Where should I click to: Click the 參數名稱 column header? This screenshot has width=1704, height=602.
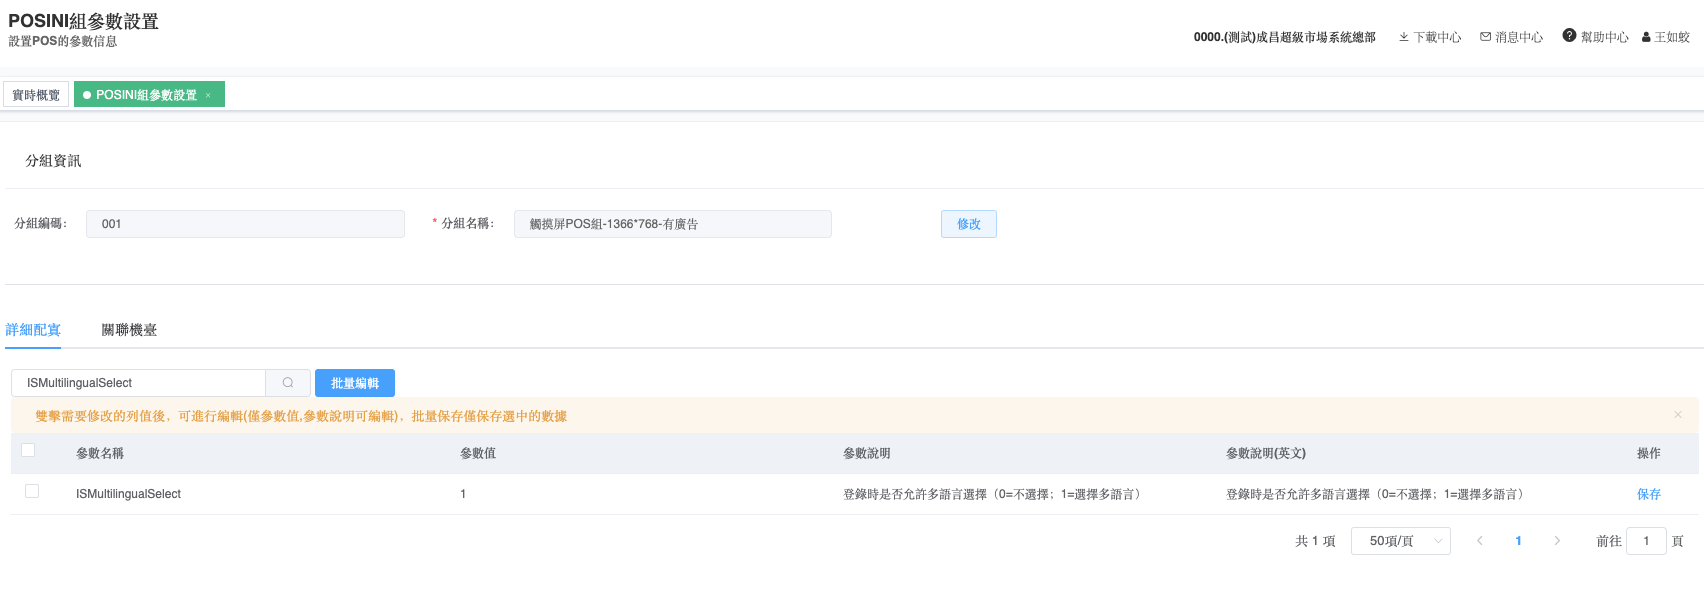[x=100, y=453]
